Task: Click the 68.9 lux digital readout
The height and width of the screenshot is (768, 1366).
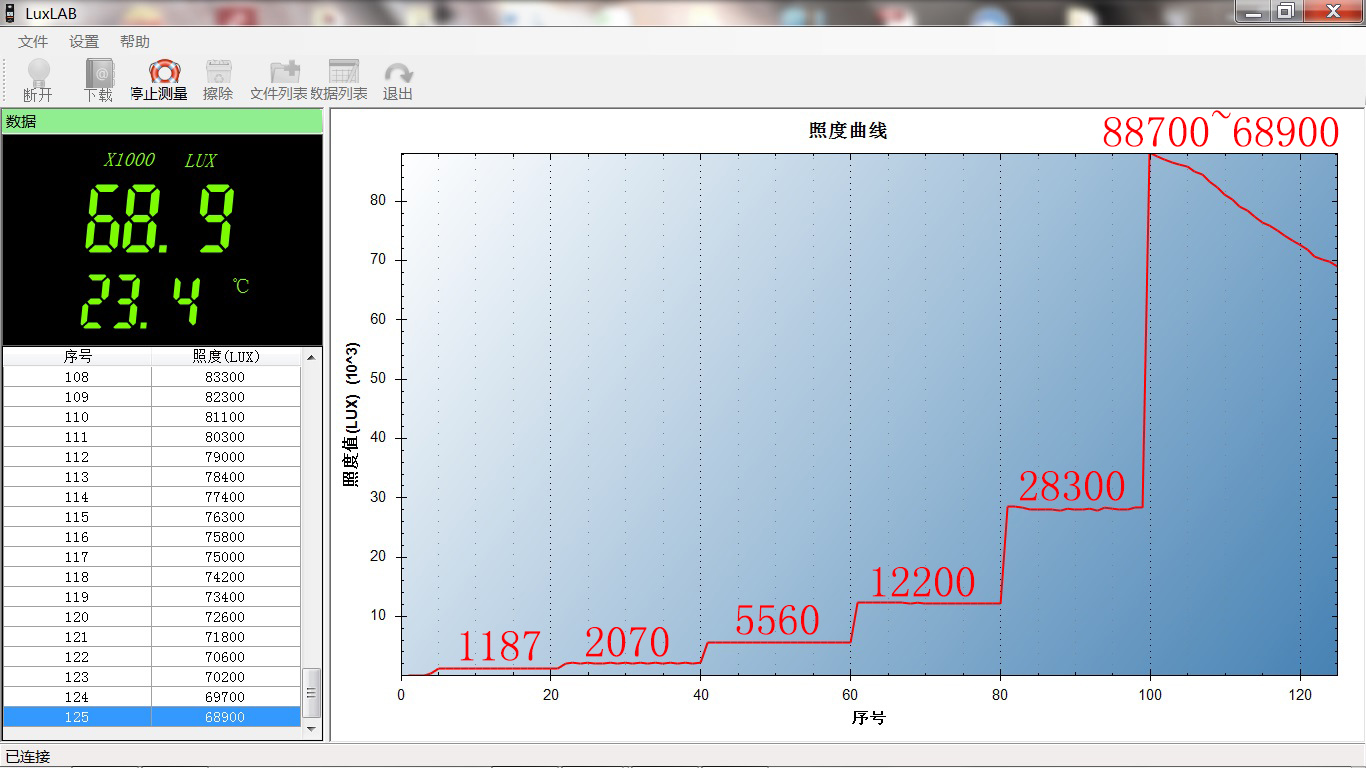Action: pos(160,219)
